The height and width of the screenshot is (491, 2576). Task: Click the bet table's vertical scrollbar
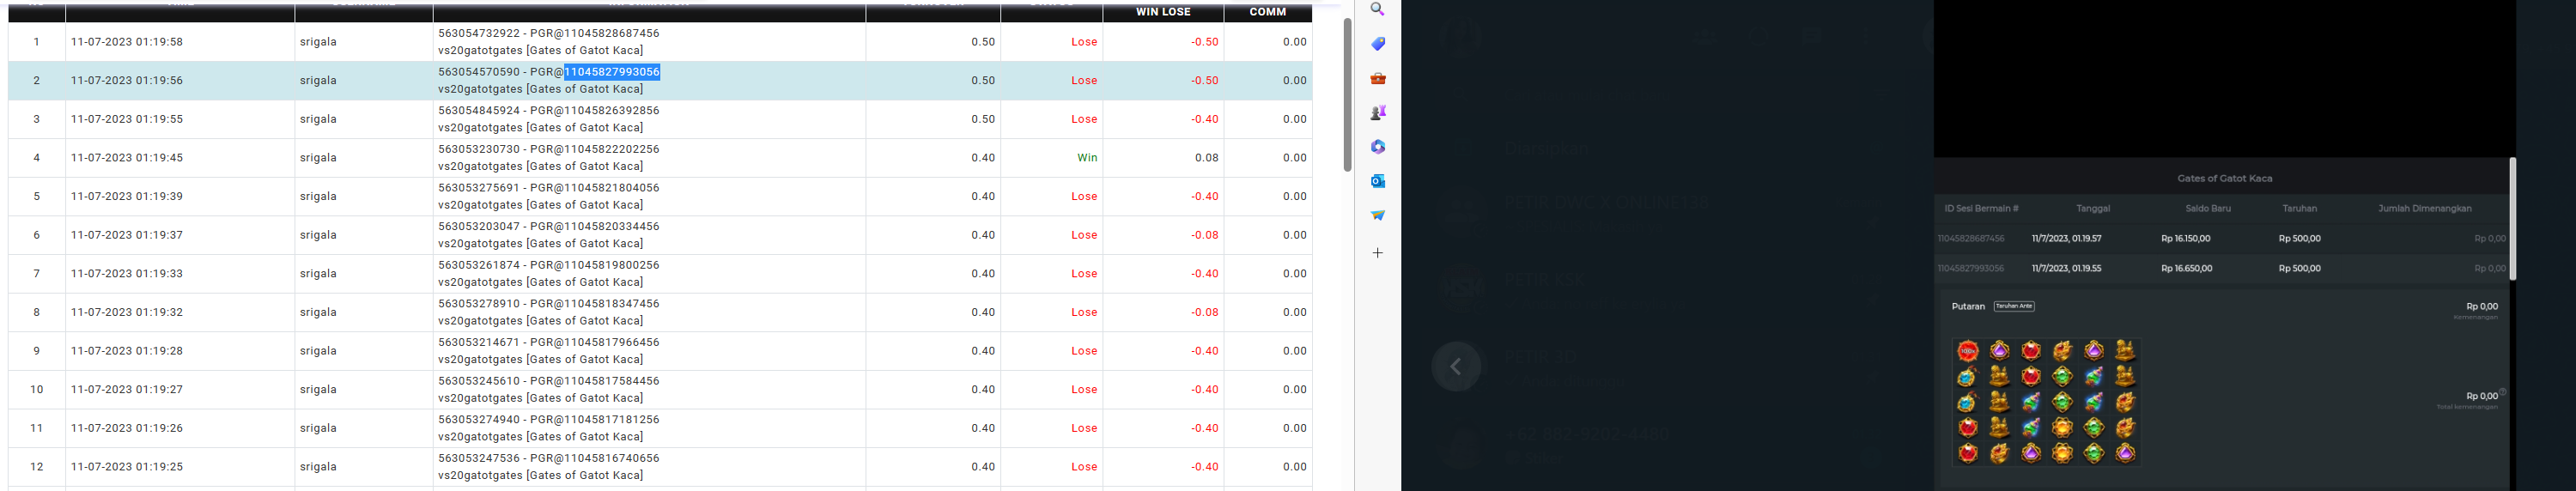click(x=1347, y=95)
